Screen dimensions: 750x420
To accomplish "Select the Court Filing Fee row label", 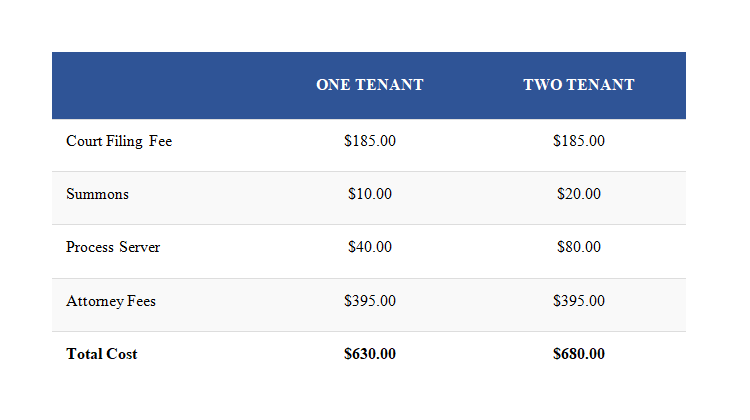I will 119,141.
